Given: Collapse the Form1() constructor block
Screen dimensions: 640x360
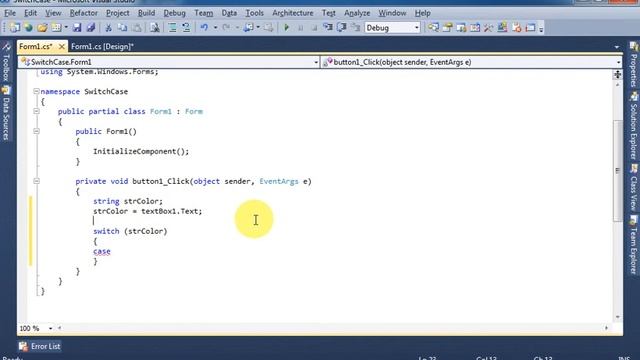Looking at the screenshot, I should (36, 131).
